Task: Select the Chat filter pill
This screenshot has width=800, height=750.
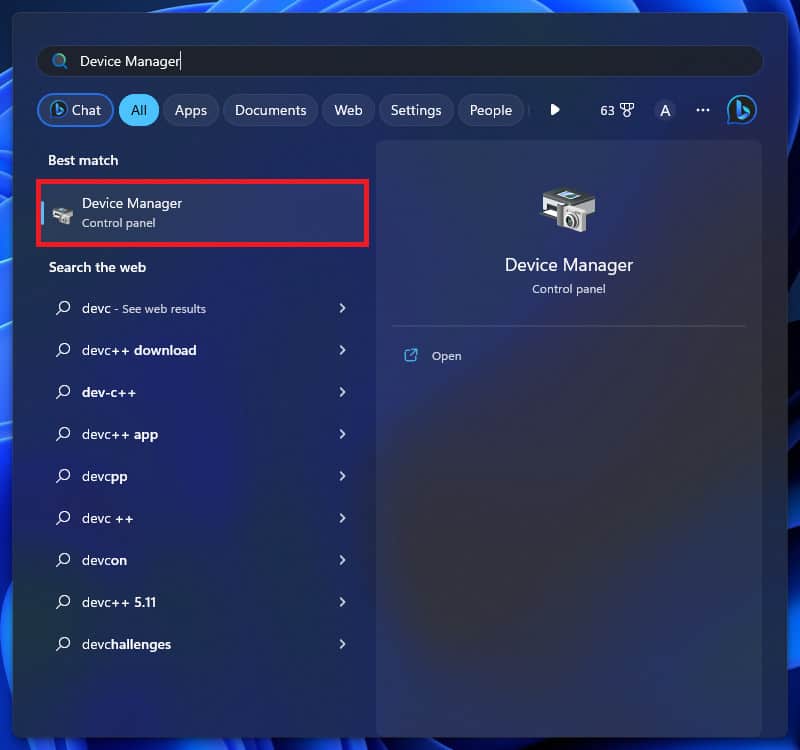Action: (x=76, y=110)
